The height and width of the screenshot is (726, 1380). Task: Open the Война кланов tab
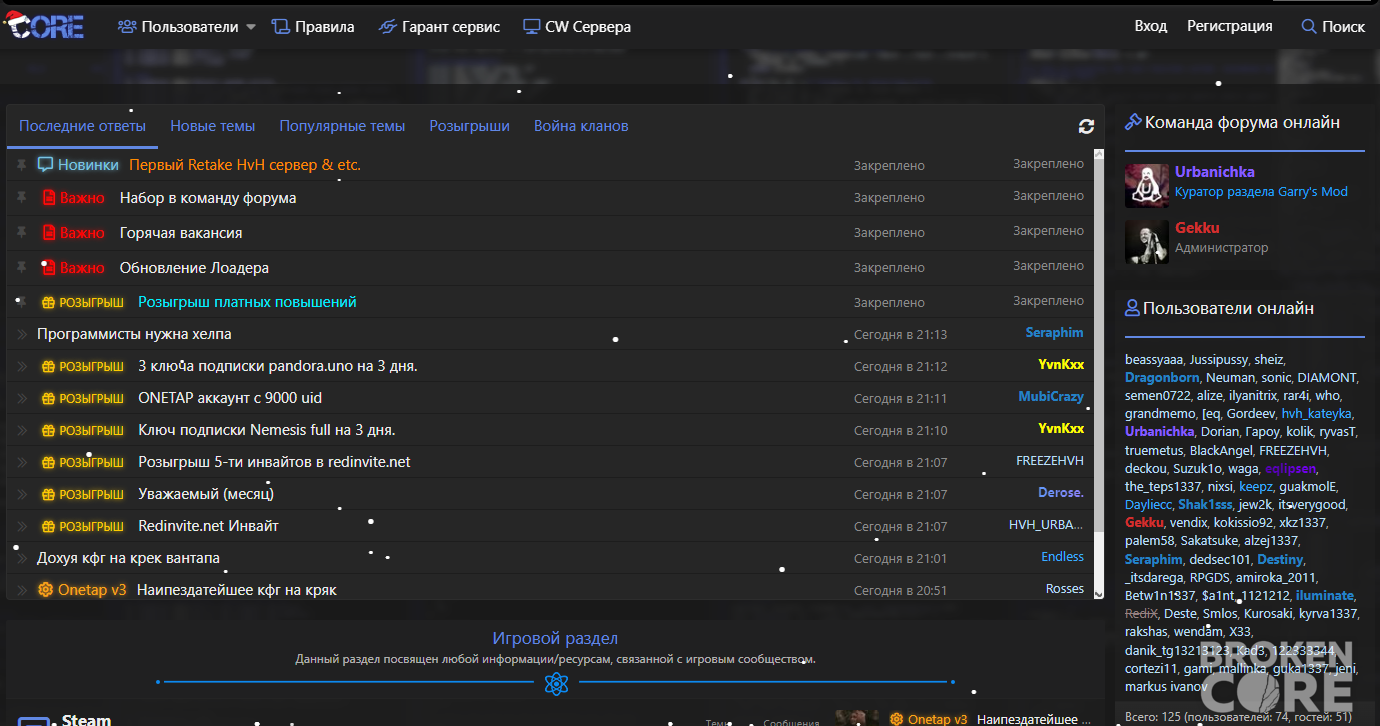tap(581, 126)
